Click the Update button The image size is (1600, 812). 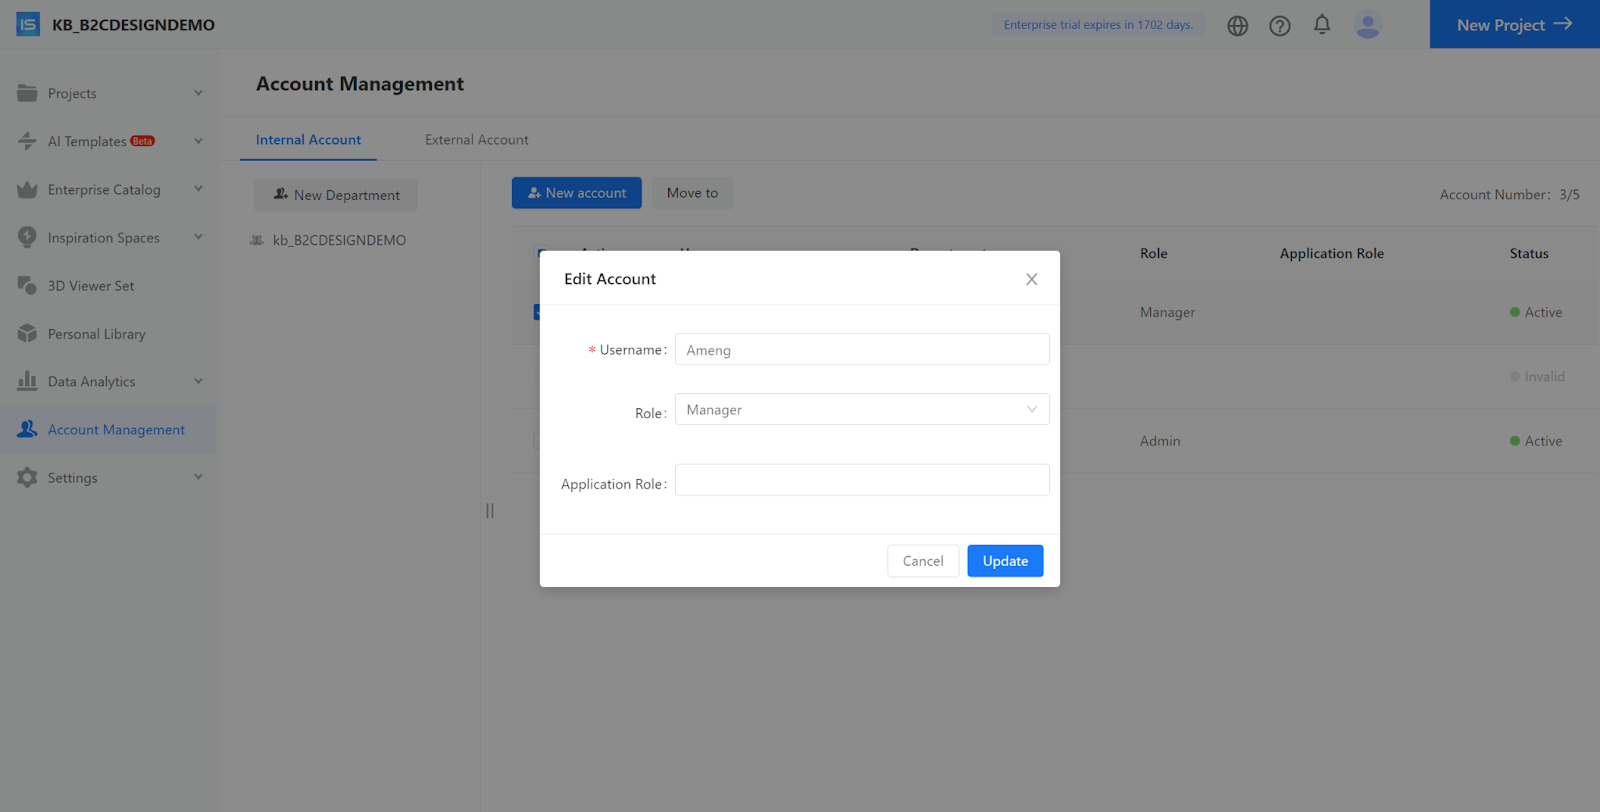point(1004,561)
